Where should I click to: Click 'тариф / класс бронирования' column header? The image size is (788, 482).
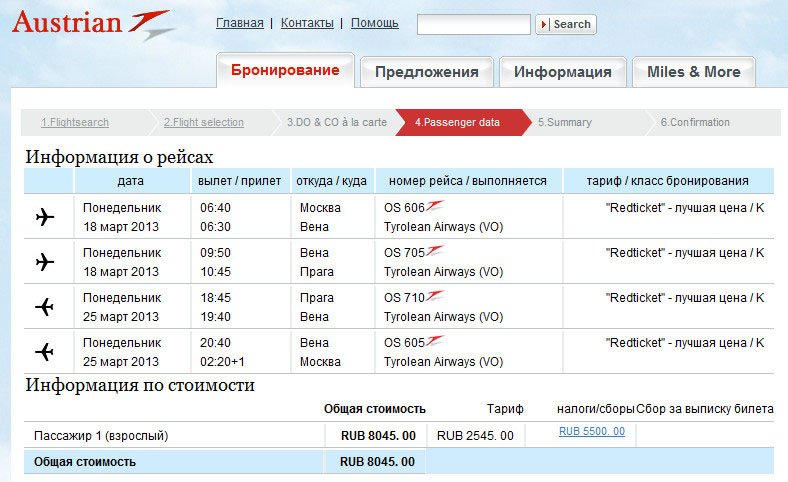pos(667,181)
